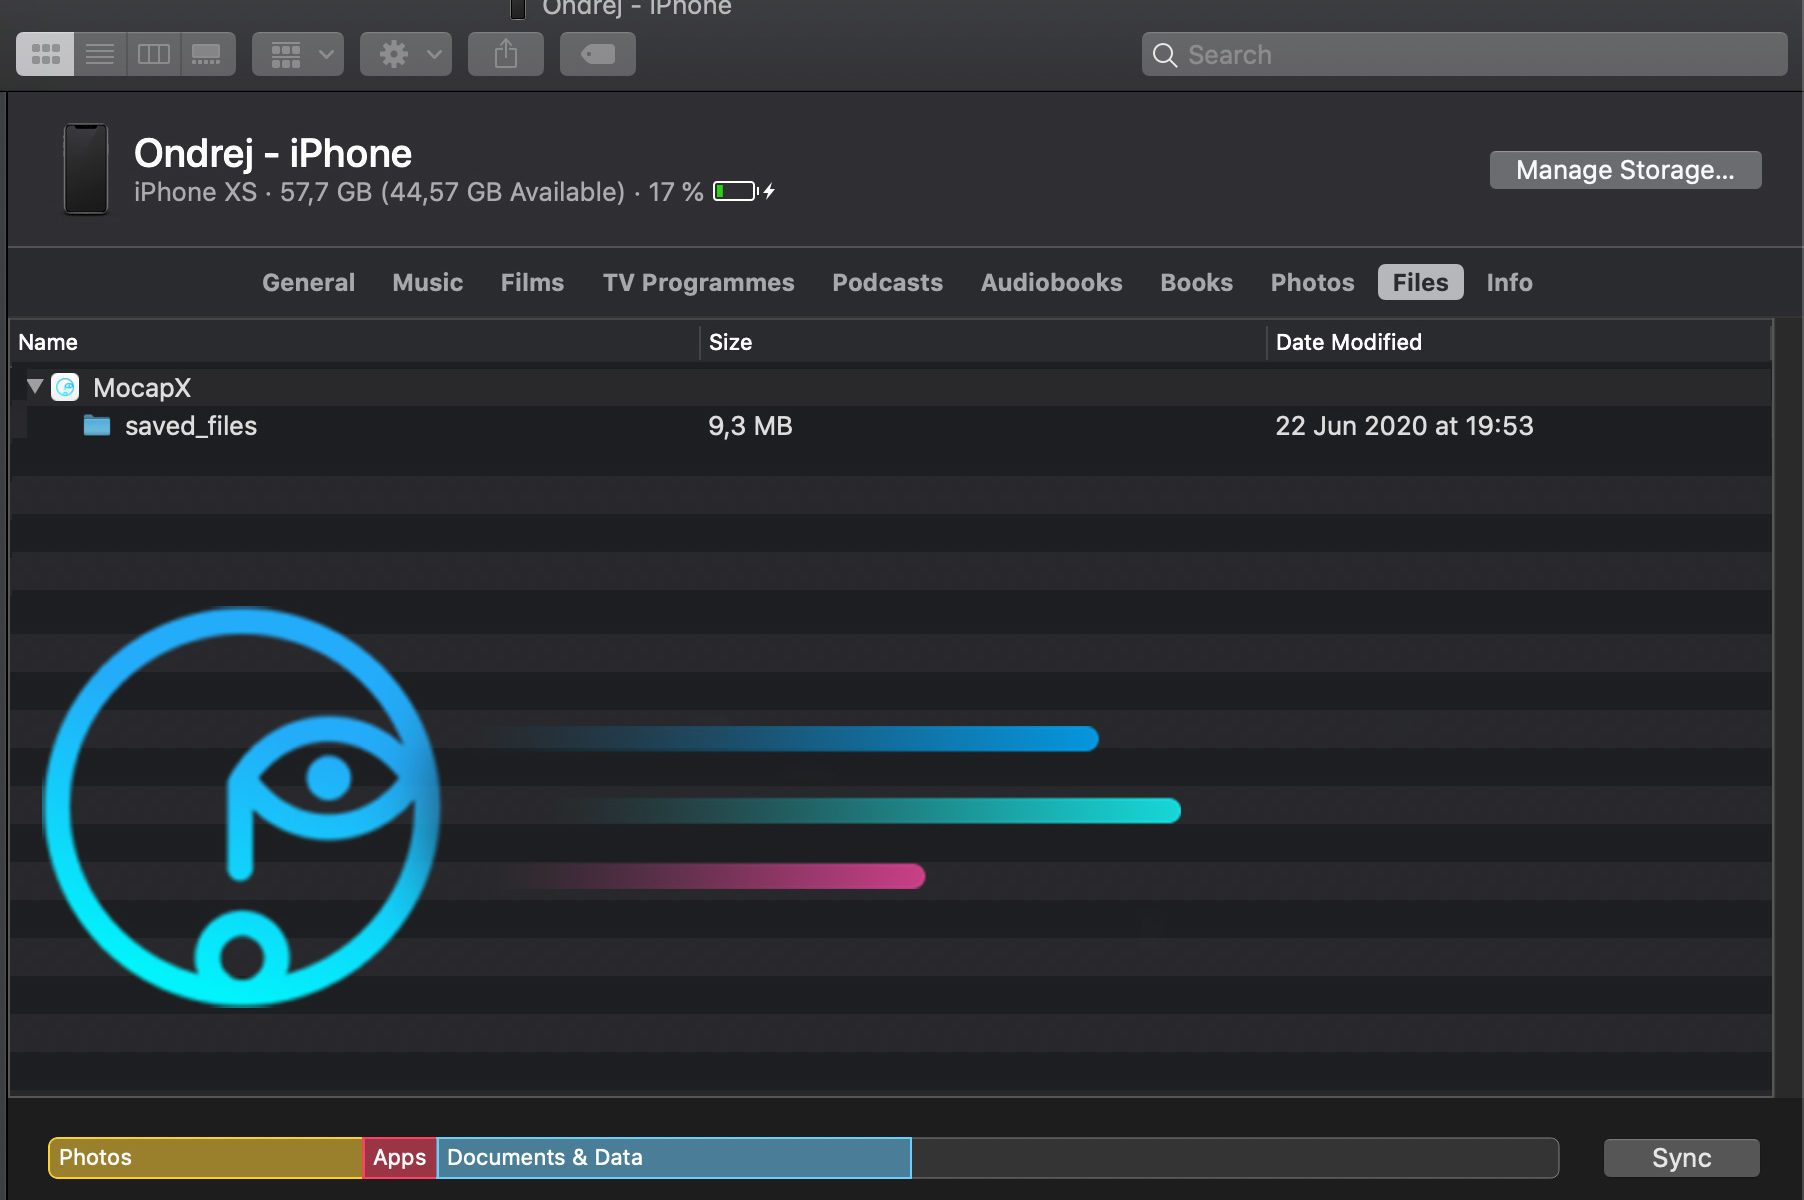1804x1200 pixels.
Task: Open the Films tab
Action: click(532, 283)
